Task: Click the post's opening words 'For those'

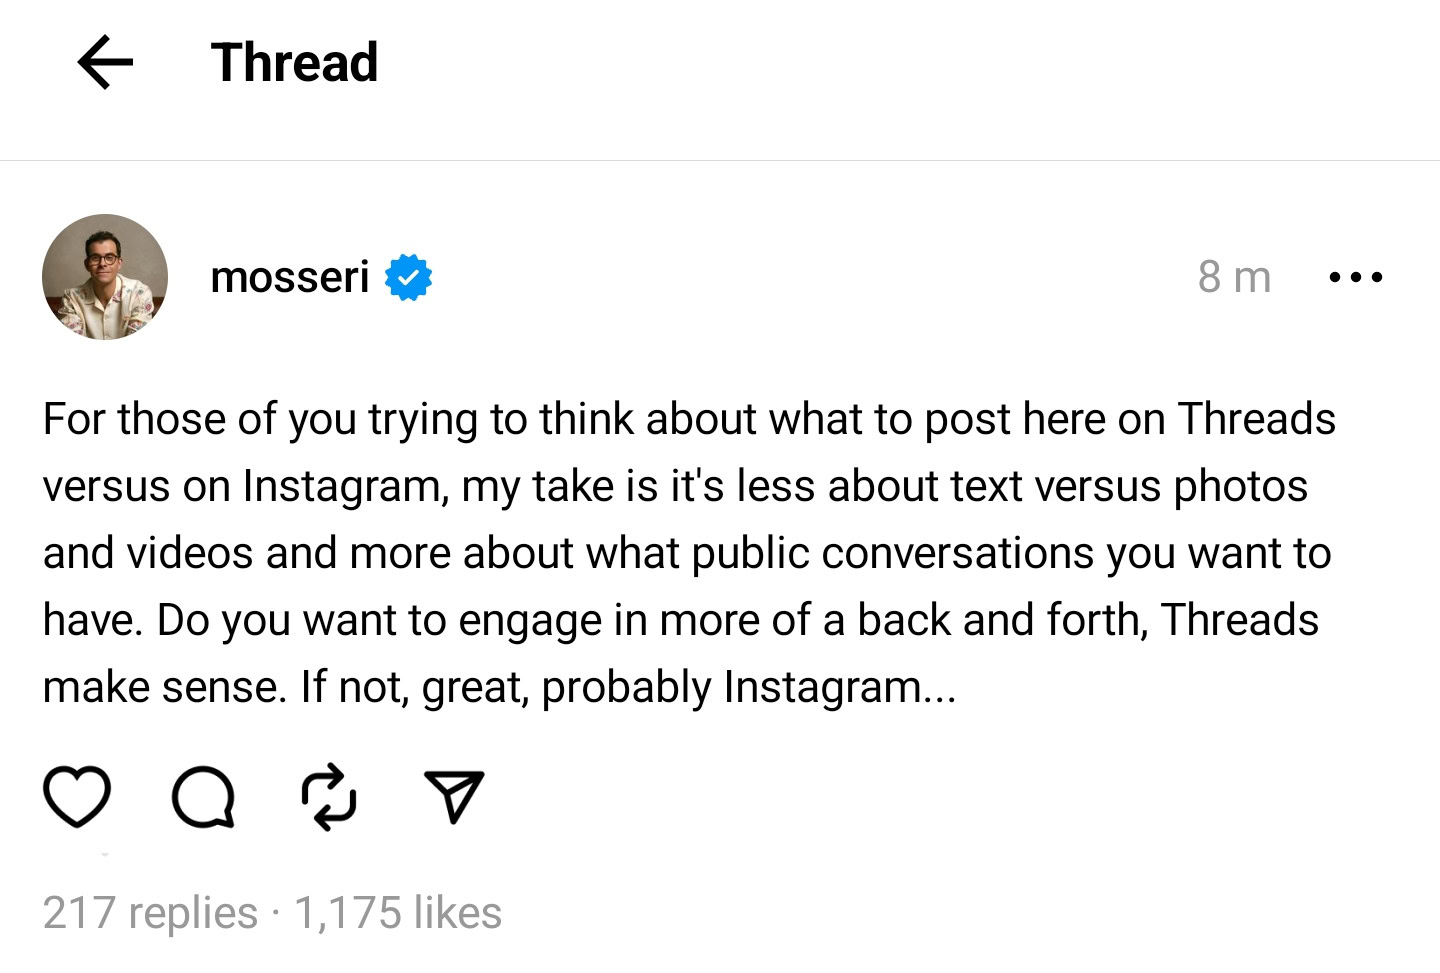Action: tap(133, 419)
